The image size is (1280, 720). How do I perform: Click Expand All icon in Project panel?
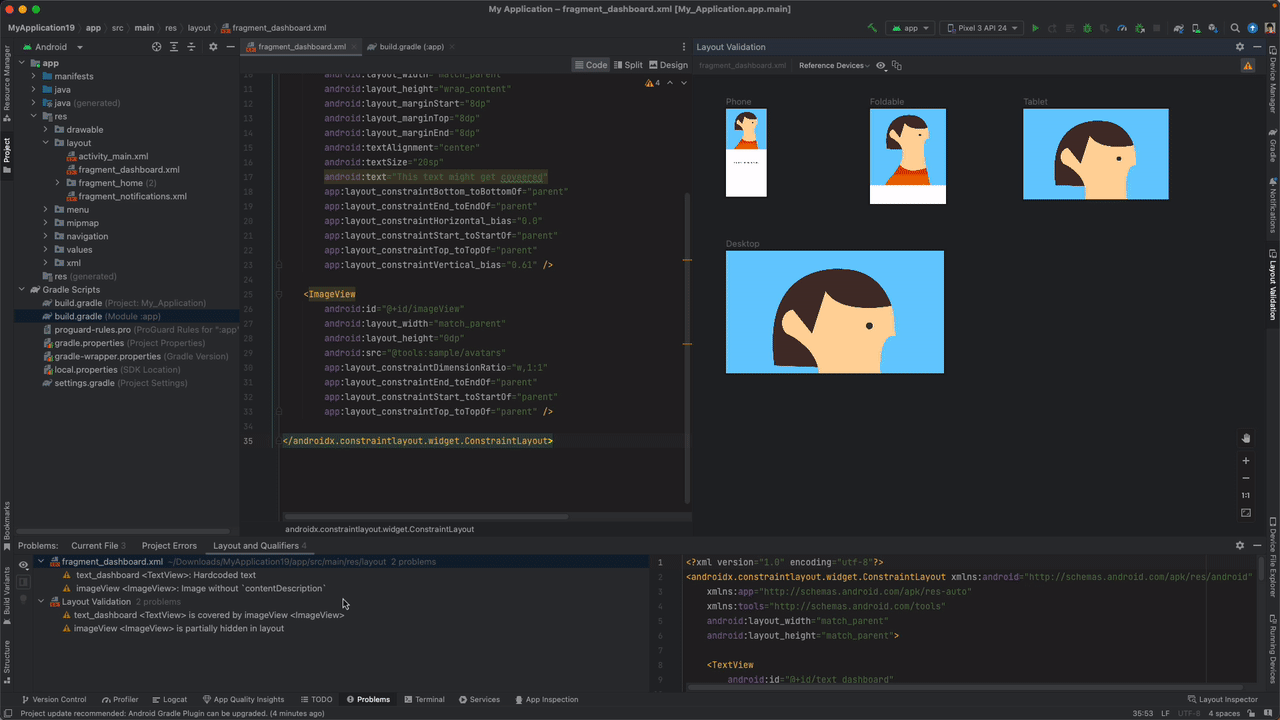tap(174, 47)
